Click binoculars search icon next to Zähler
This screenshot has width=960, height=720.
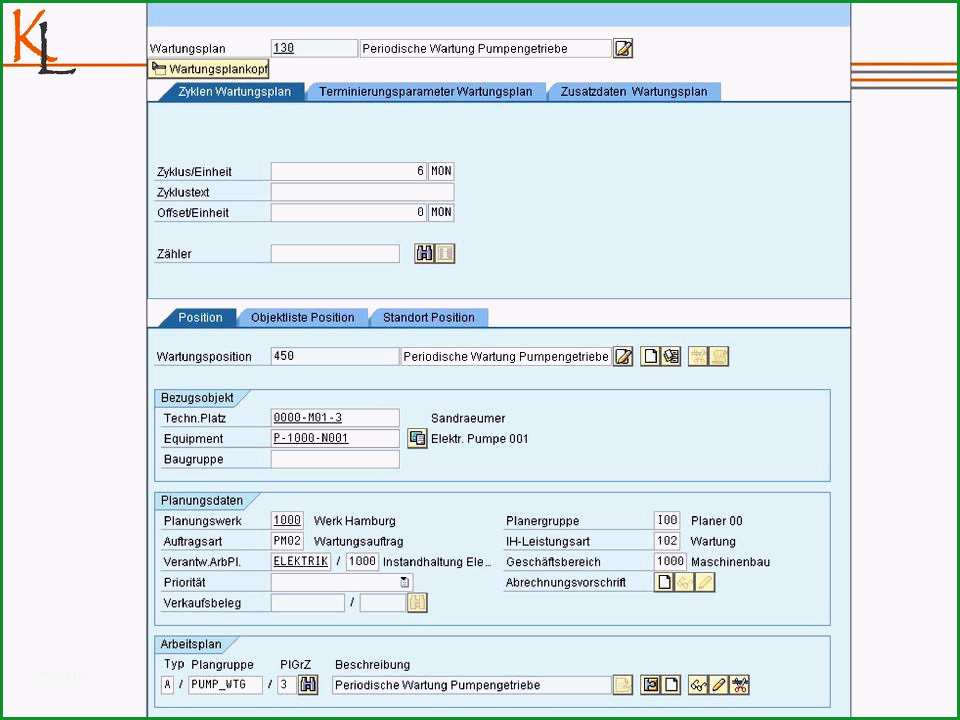424,253
